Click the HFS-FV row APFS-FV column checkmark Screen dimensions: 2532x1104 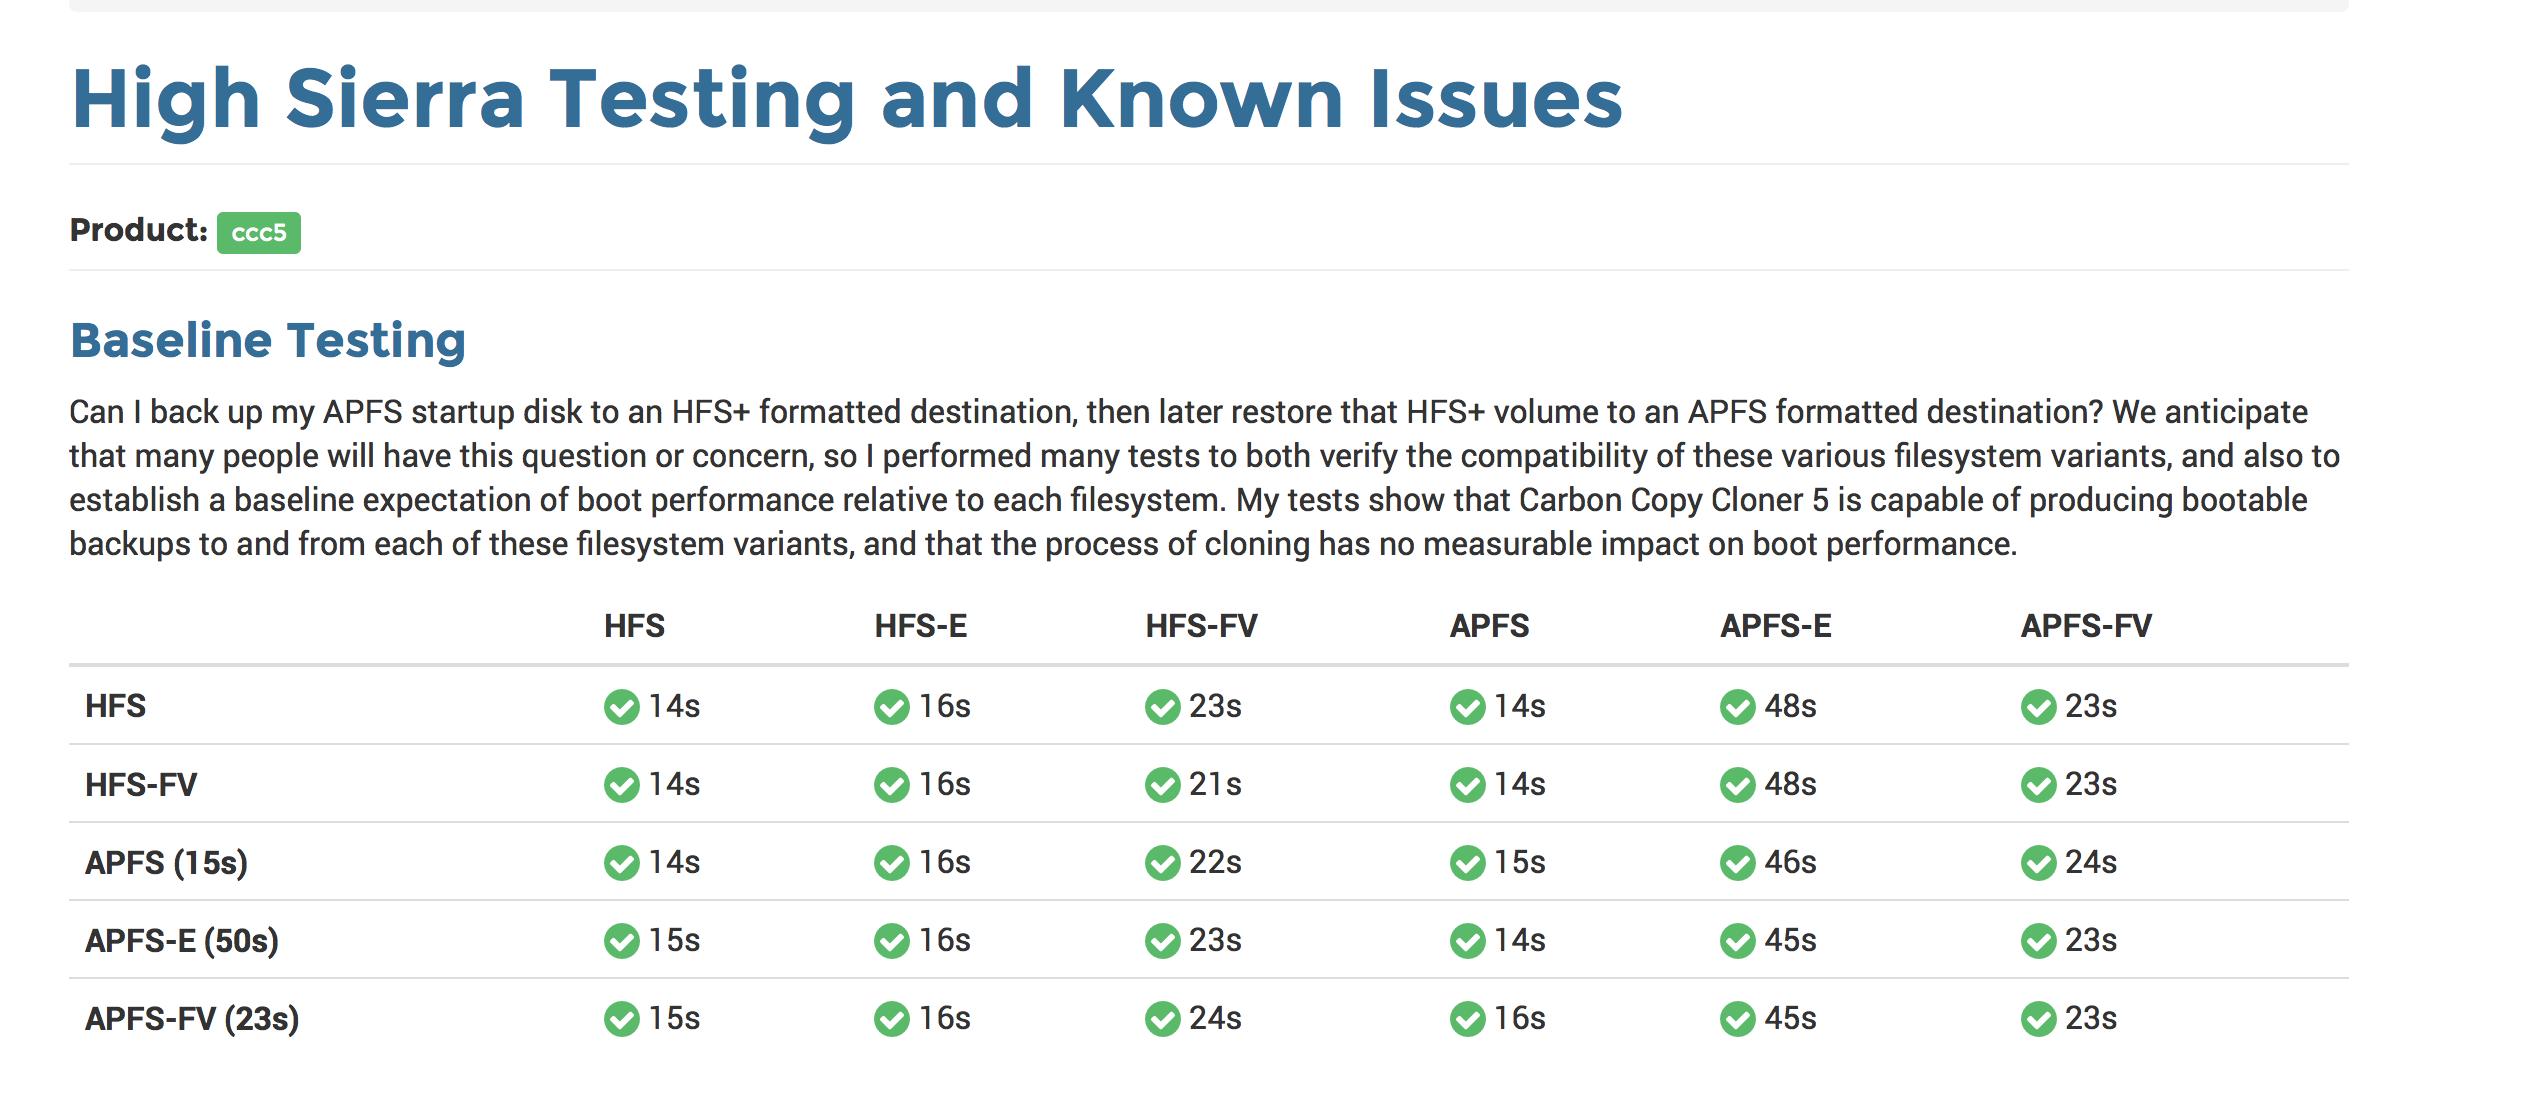2038,785
